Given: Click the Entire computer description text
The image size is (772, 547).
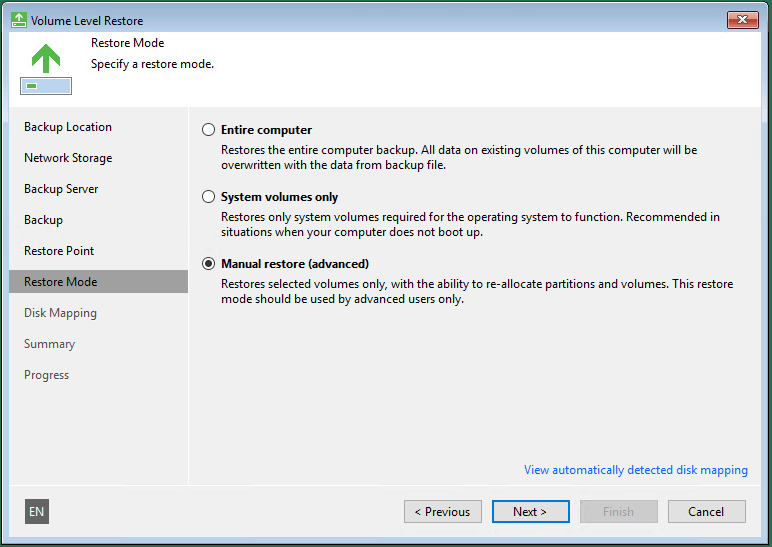Looking at the screenshot, I should coord(459,158).
